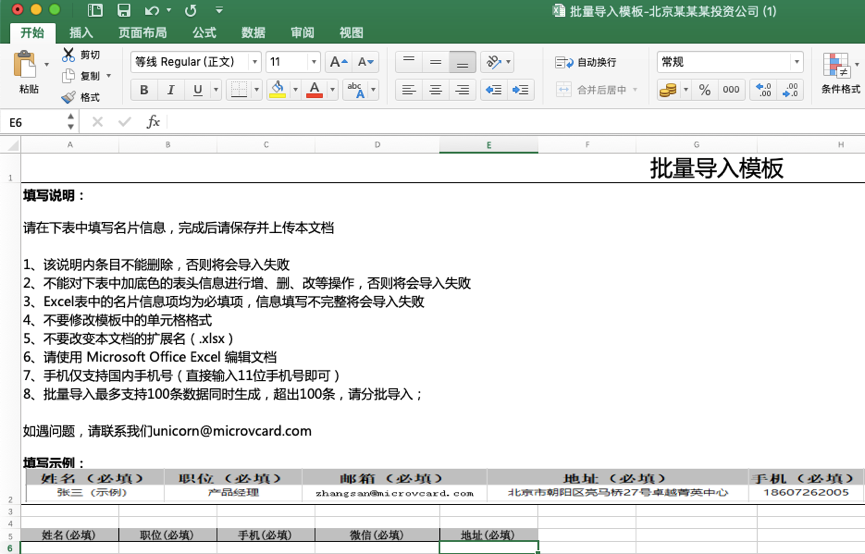The image size is (865, 554).
Task: Open the borders dropdown arrow
Action: pos(257,89)
